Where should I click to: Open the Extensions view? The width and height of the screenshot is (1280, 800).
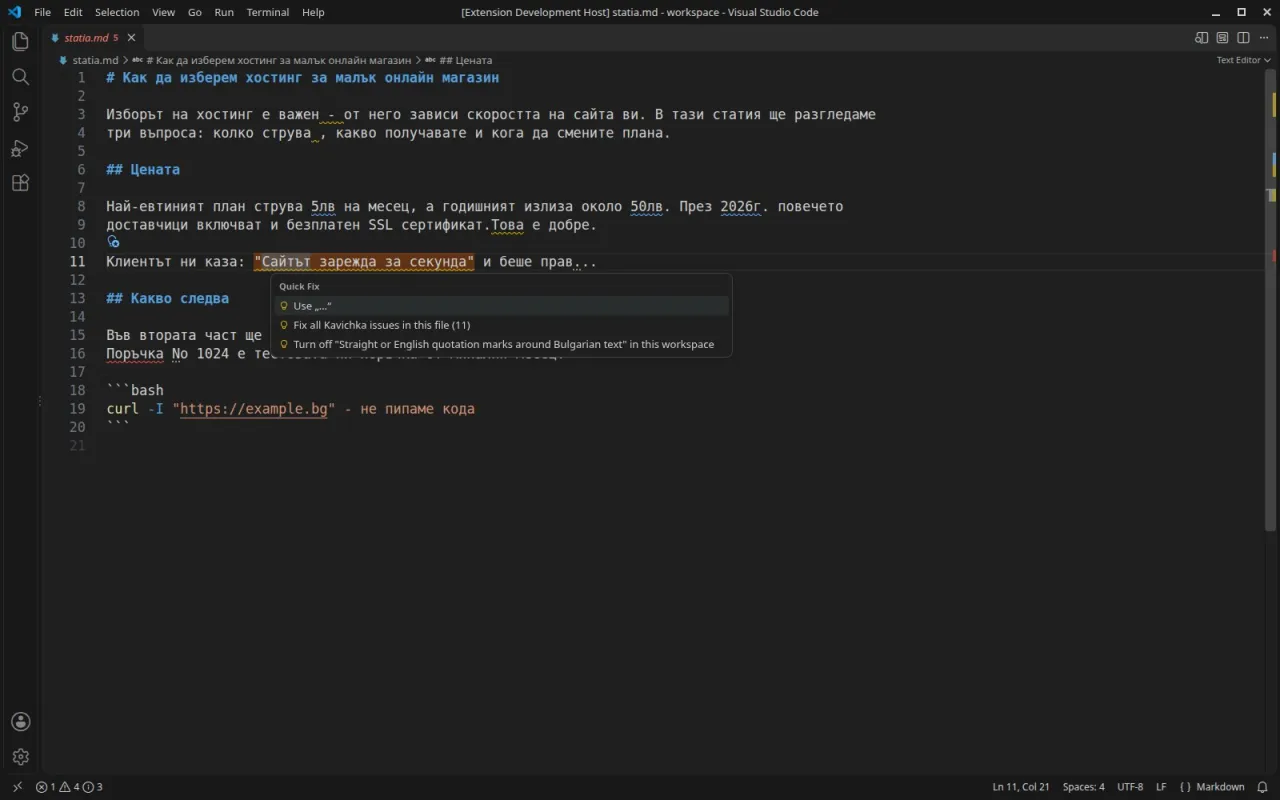[20, 183]
